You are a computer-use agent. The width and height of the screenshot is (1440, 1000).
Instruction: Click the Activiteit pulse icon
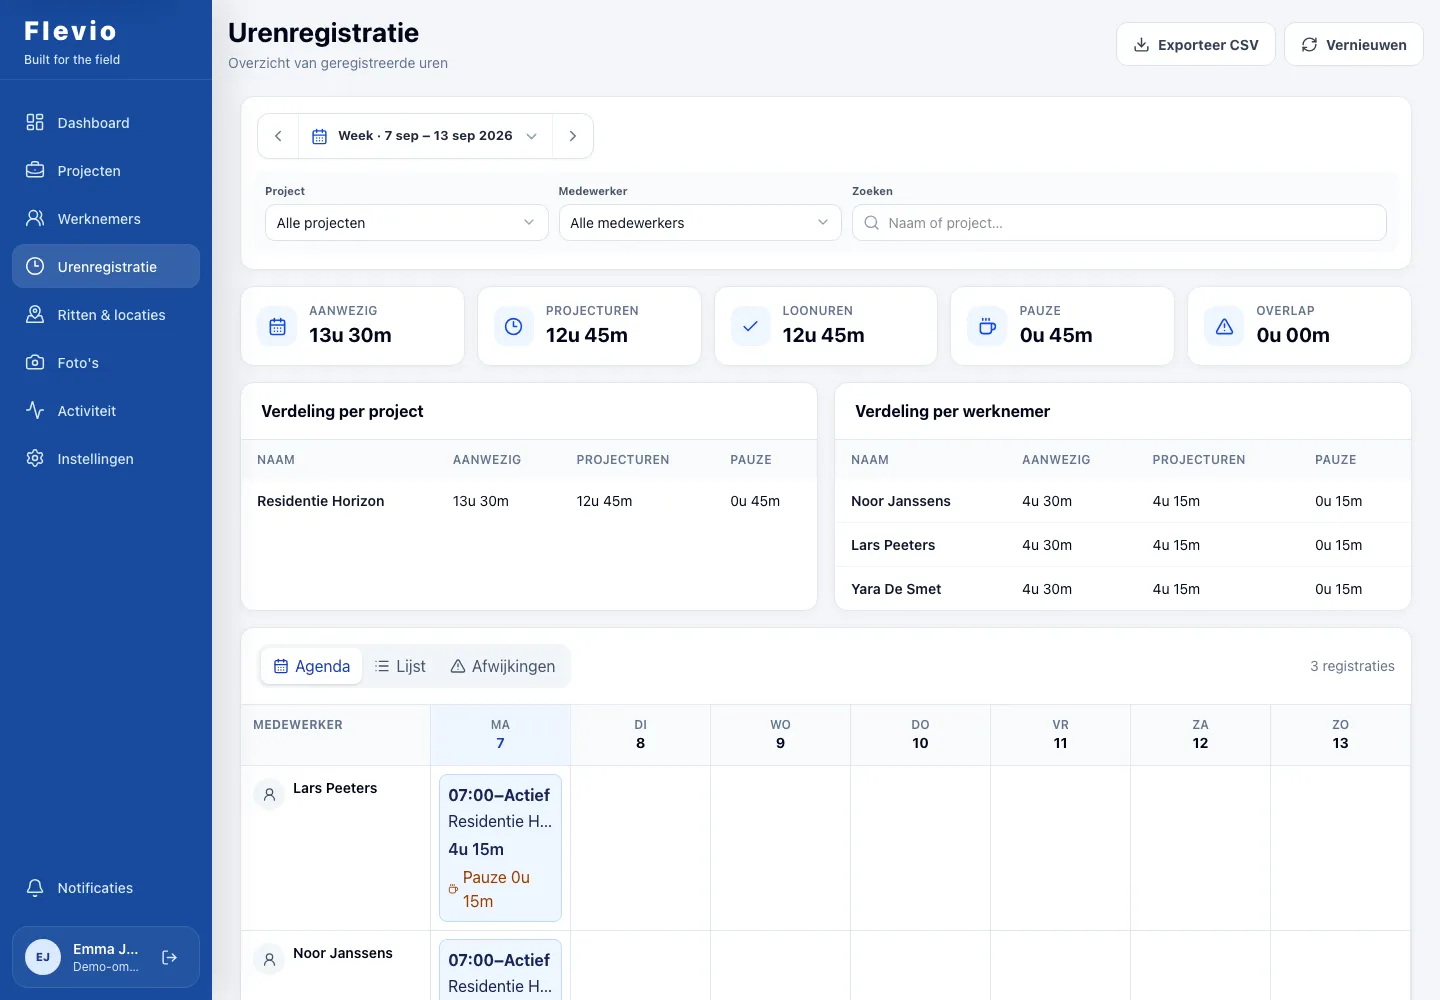35,410
